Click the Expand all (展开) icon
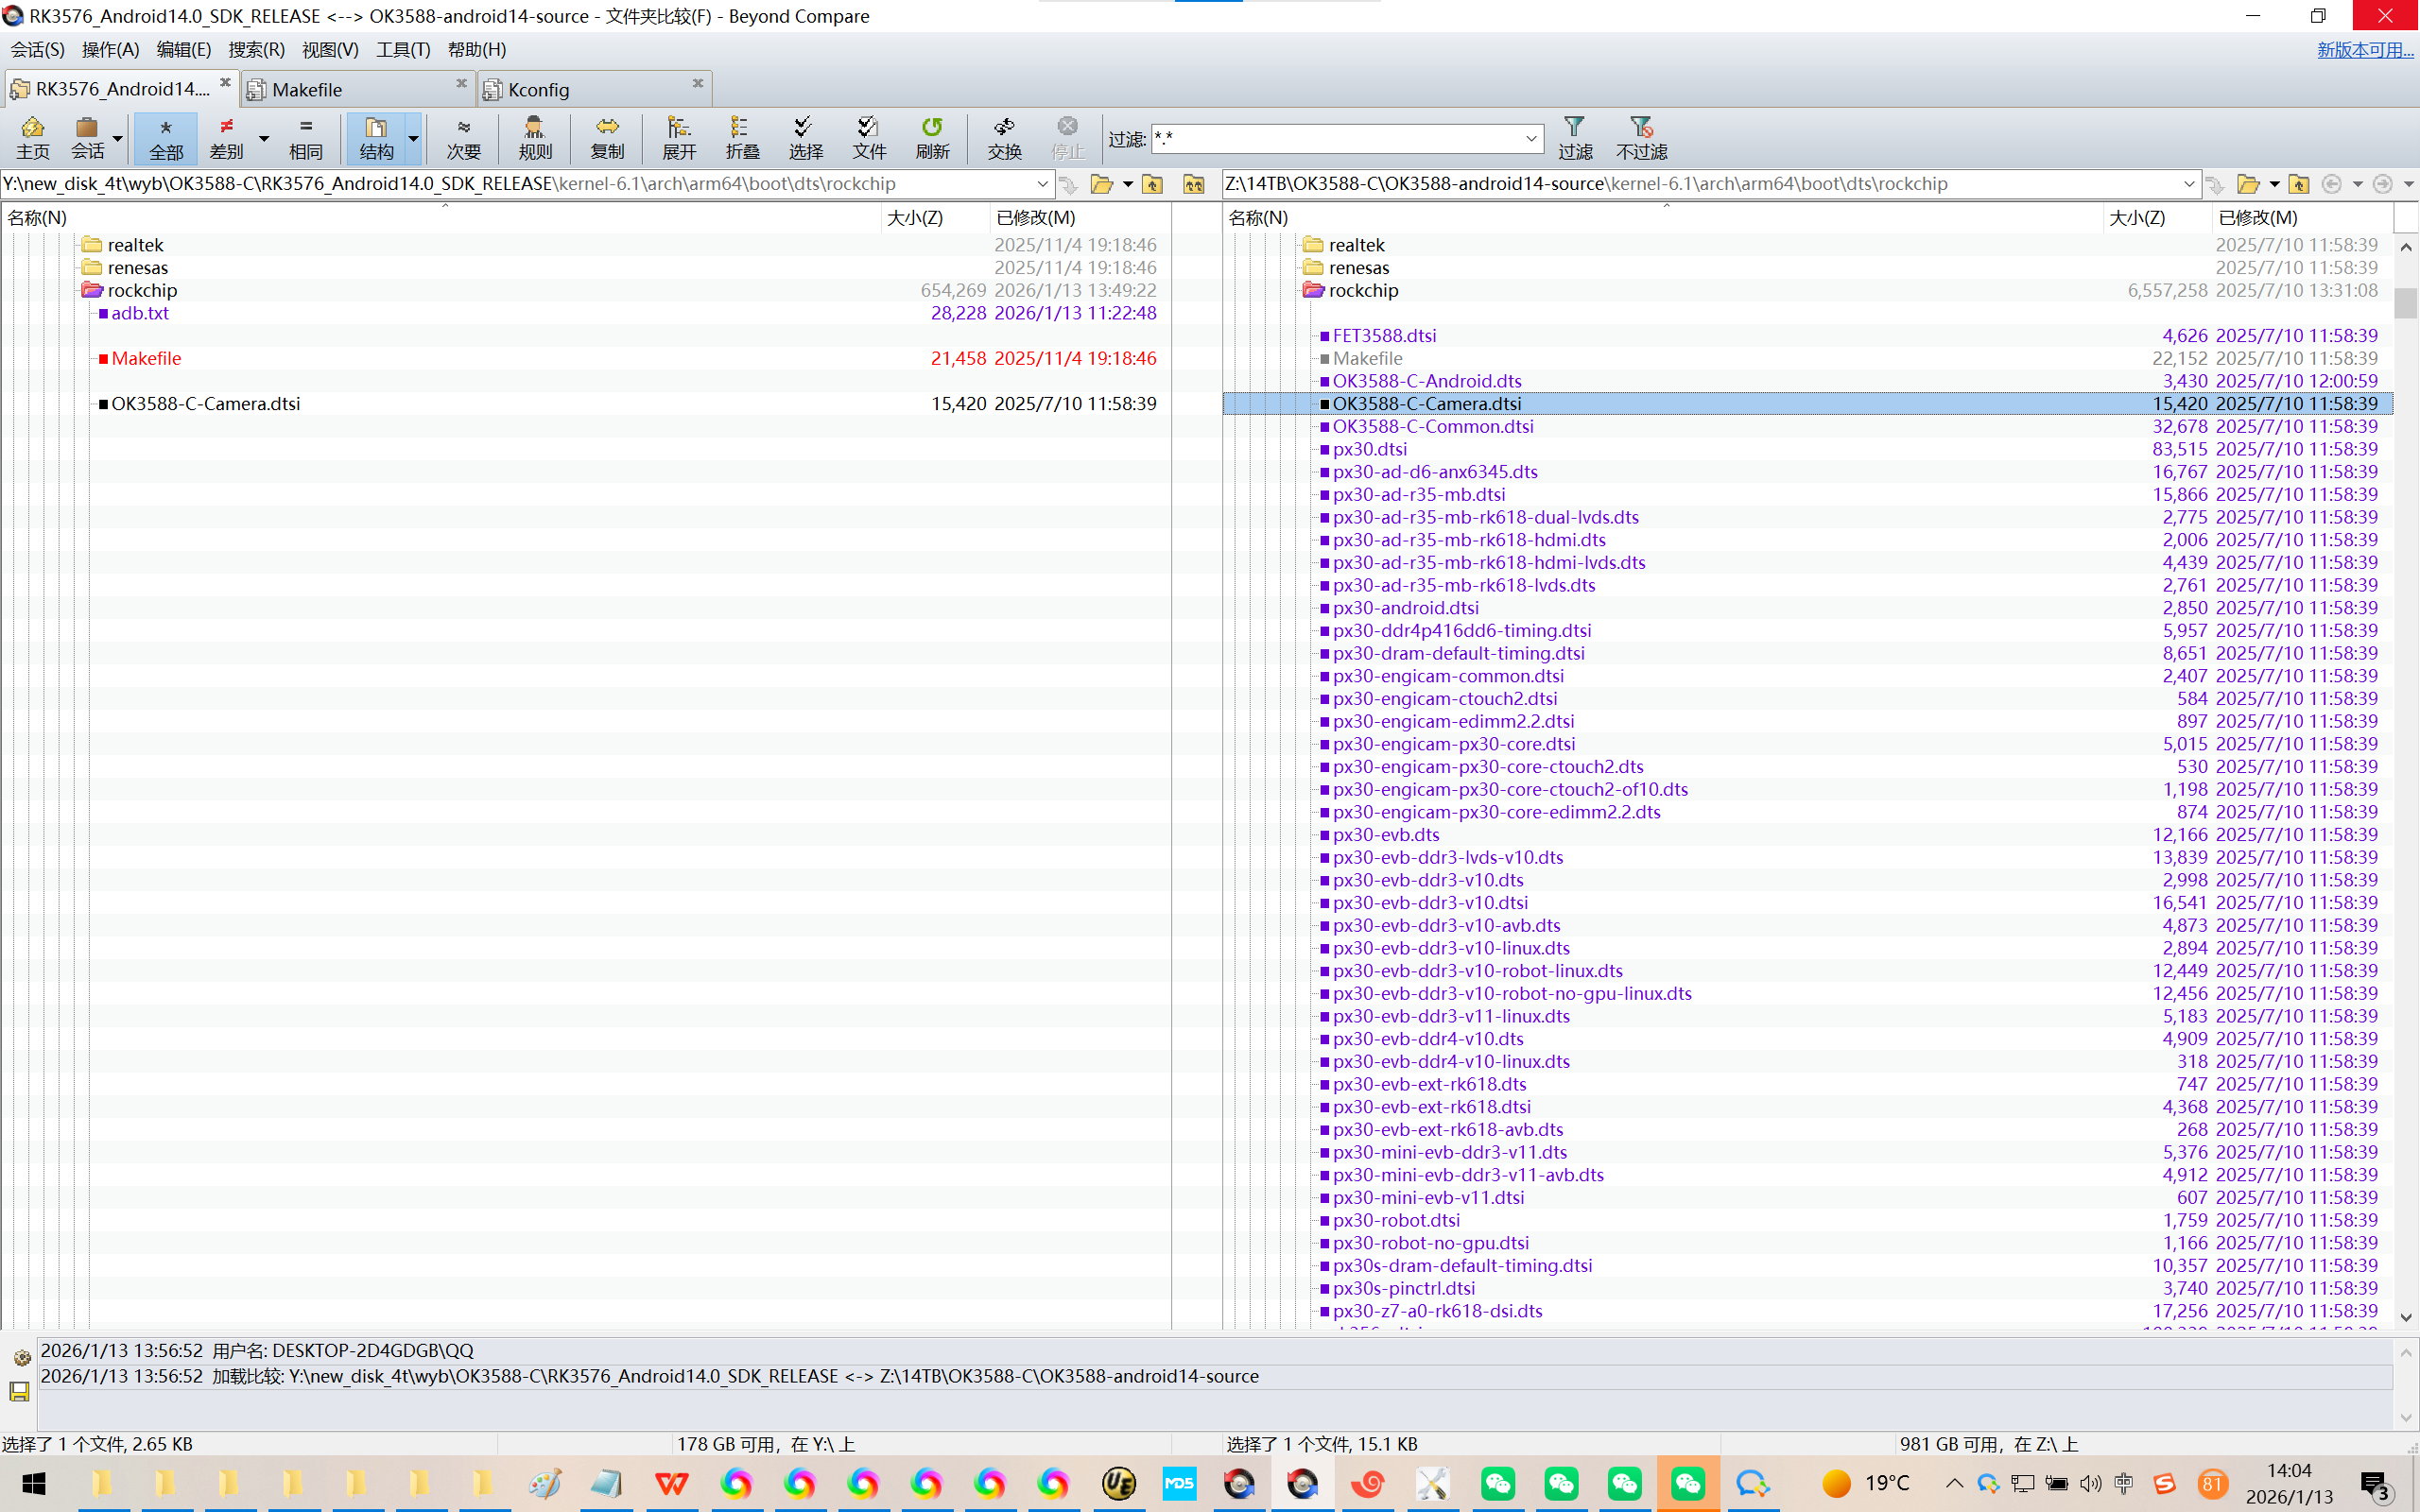Screen dimensions: 2420x1512 click(678, 137)
